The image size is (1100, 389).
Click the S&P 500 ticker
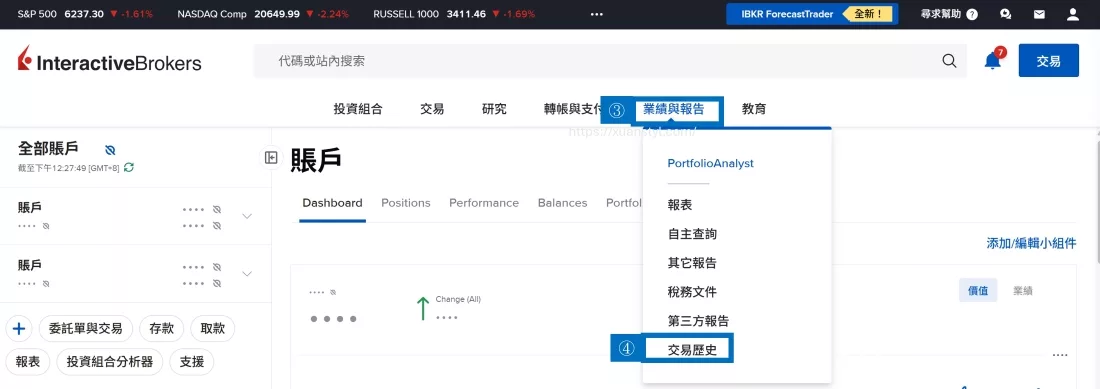[x=85, y=14]
